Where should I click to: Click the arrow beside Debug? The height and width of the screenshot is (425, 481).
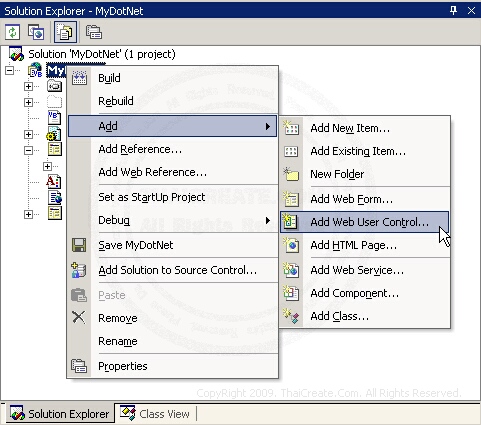click(268, 220)
